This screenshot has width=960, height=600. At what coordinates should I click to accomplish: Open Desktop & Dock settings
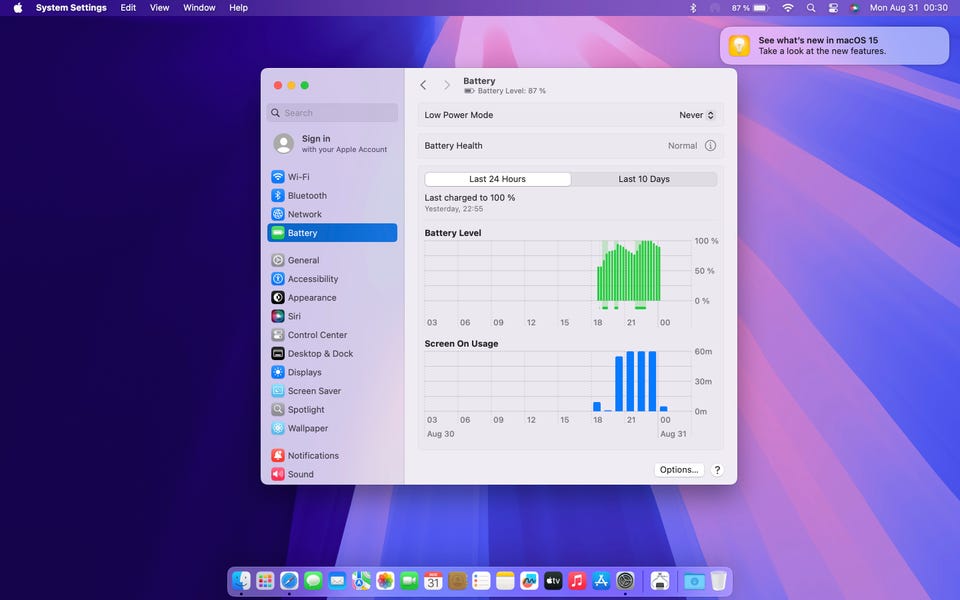coord(332,353)
